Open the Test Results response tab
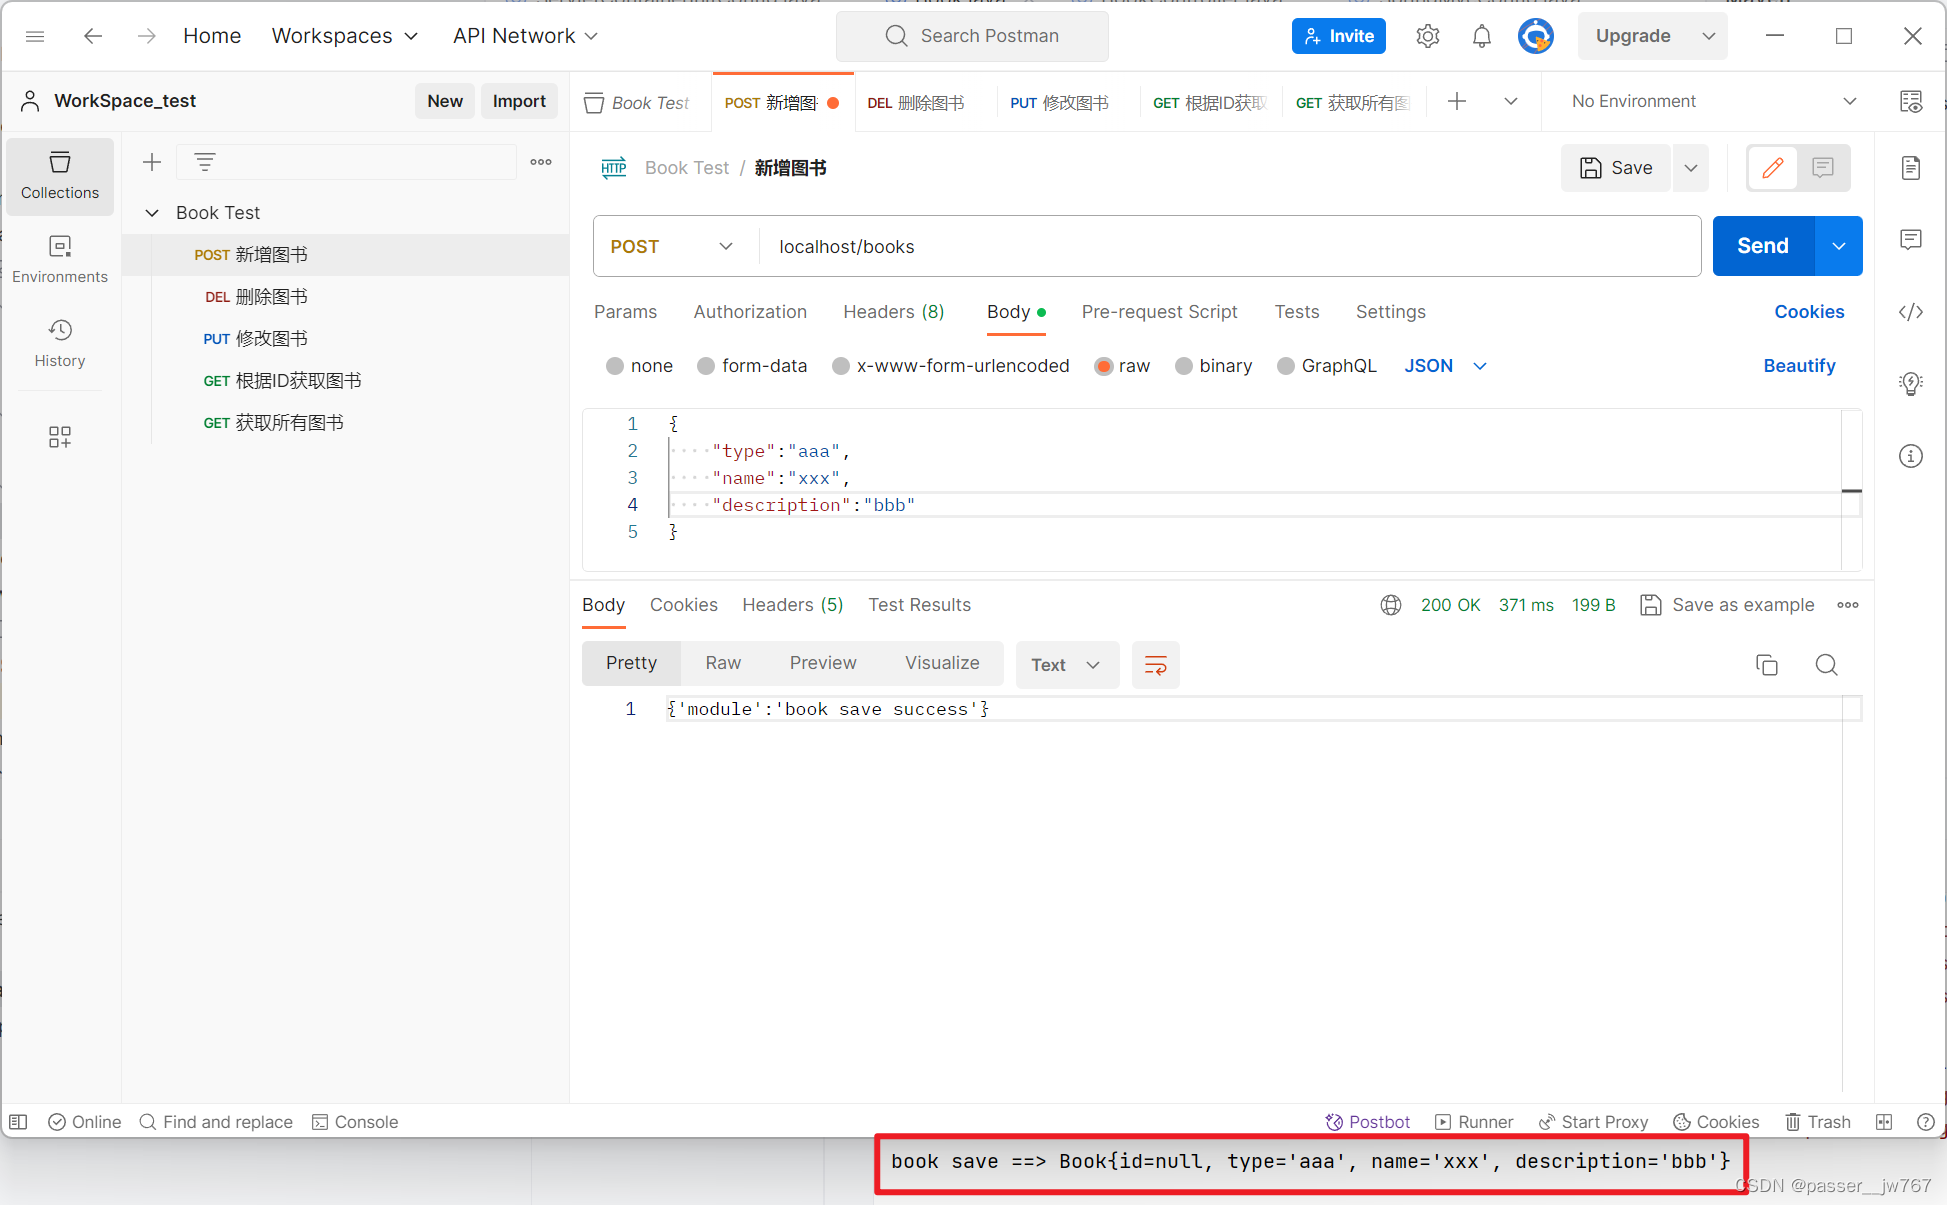The image size is (1947, 1205). [919, 605]
